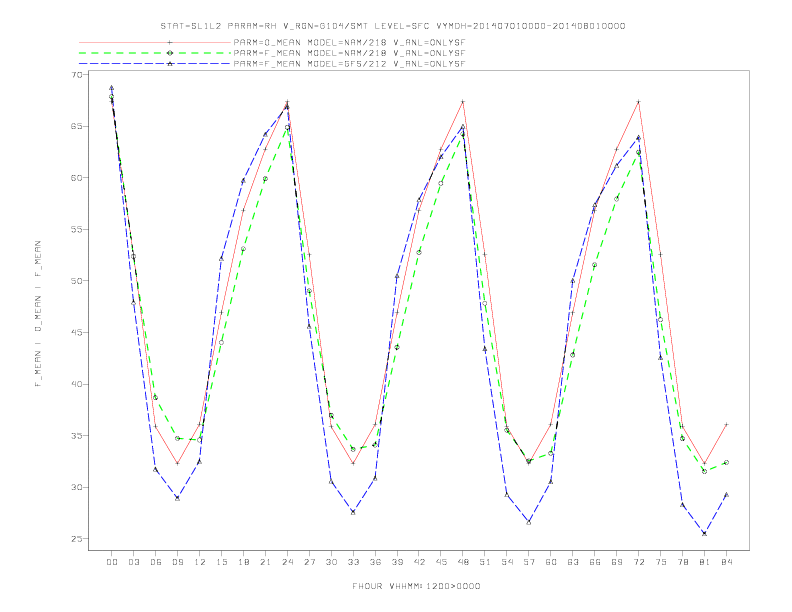This screenshot has width=792, height=612.
Task: Click x-axis tick label 84
Action: click(x=727, y=562)
